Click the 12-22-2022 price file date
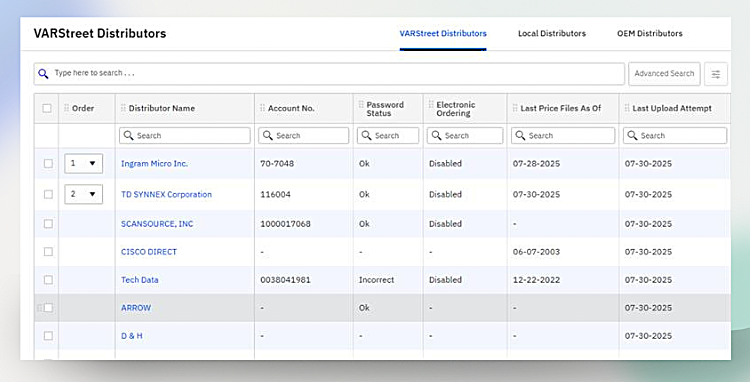750x382 pixels. (536, 280)
